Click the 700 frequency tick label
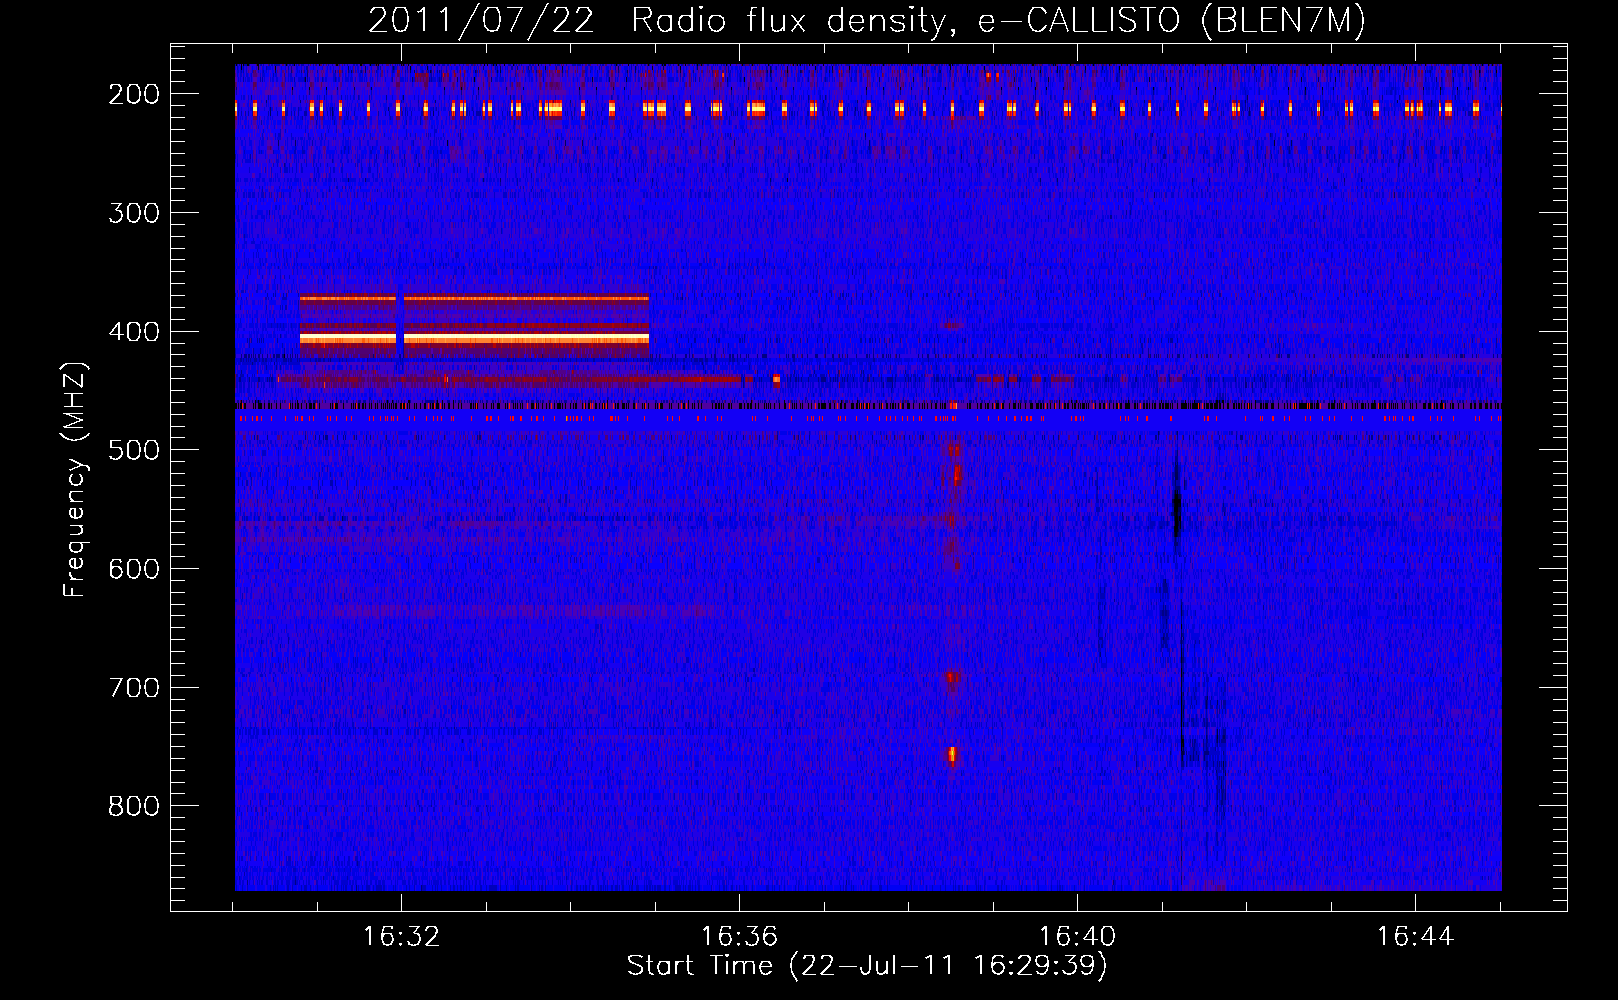Image resolution: width=1618 pixels, height=1000 pixels. 134,688
